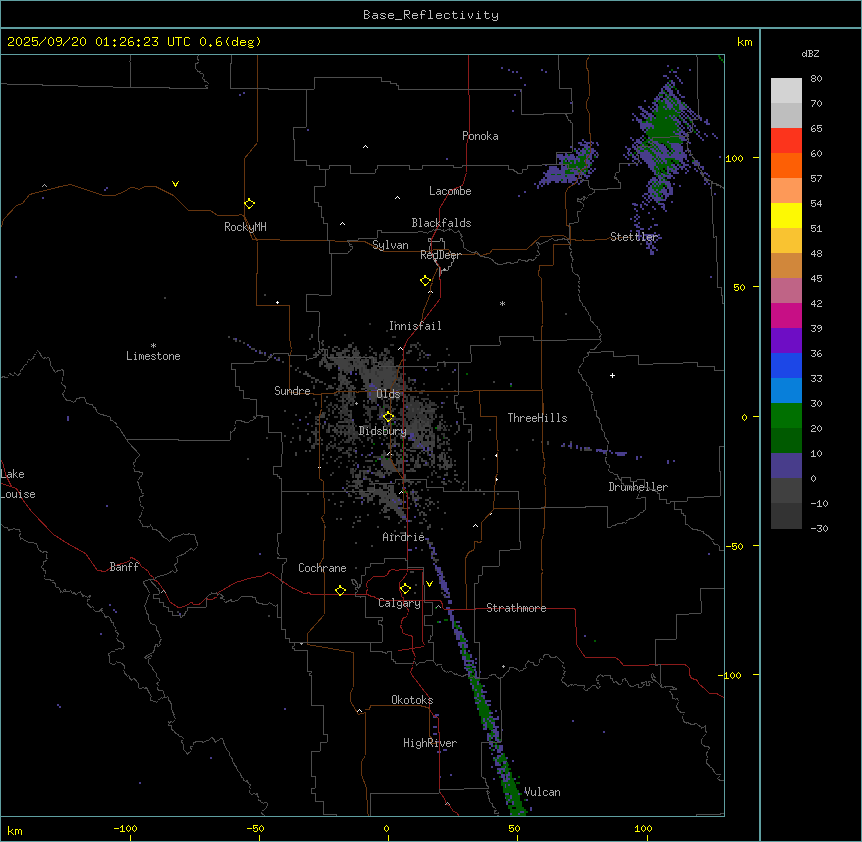Click the yellow diamond marker above RockyMH
Screen dimensions: 862x842
pyautogui.click(x=249, y=204)
